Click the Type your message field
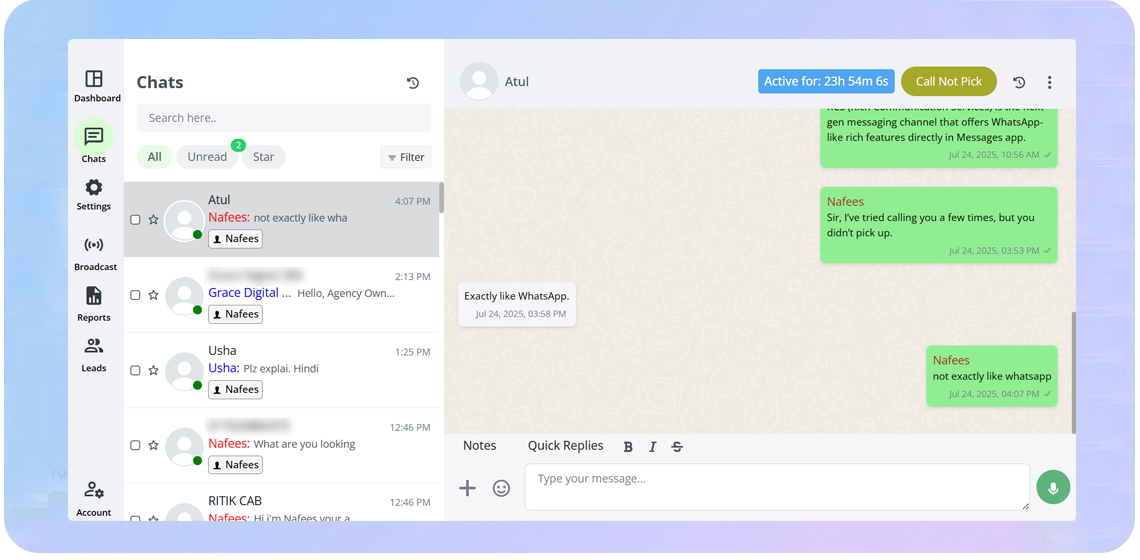This screenshot has height=560, width=1140. click(x=777, y=487)
